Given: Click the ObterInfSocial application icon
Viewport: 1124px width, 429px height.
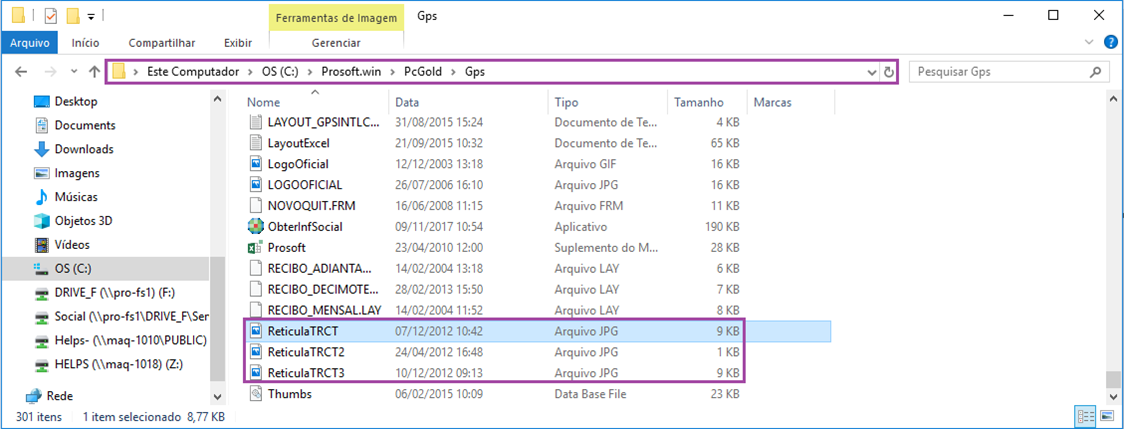Looking at the screenshot, I should [256, 226].
